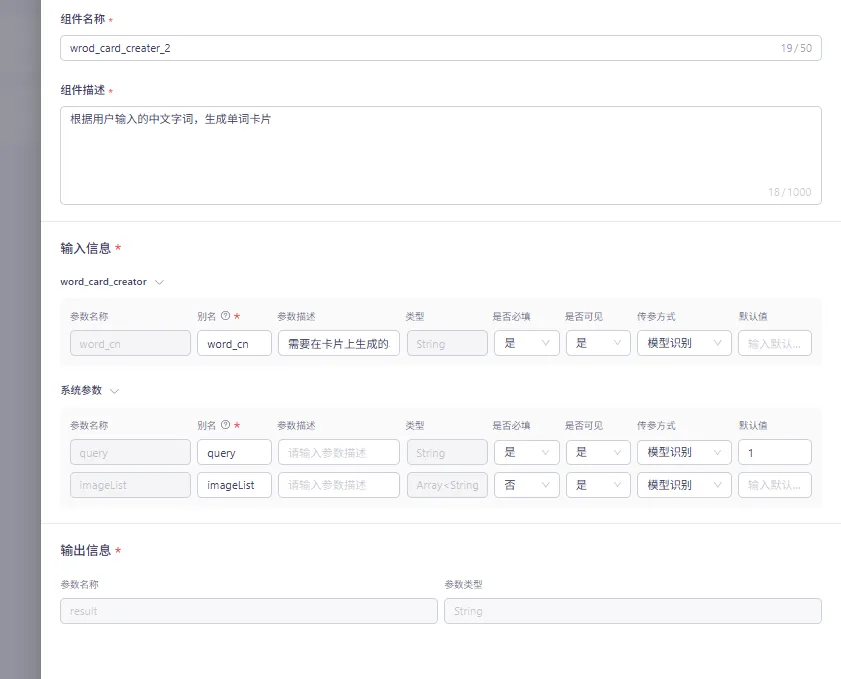Click the output result parameter name field
The width and height of the screenshot is (841, 679).
click(x=249, y=611)
